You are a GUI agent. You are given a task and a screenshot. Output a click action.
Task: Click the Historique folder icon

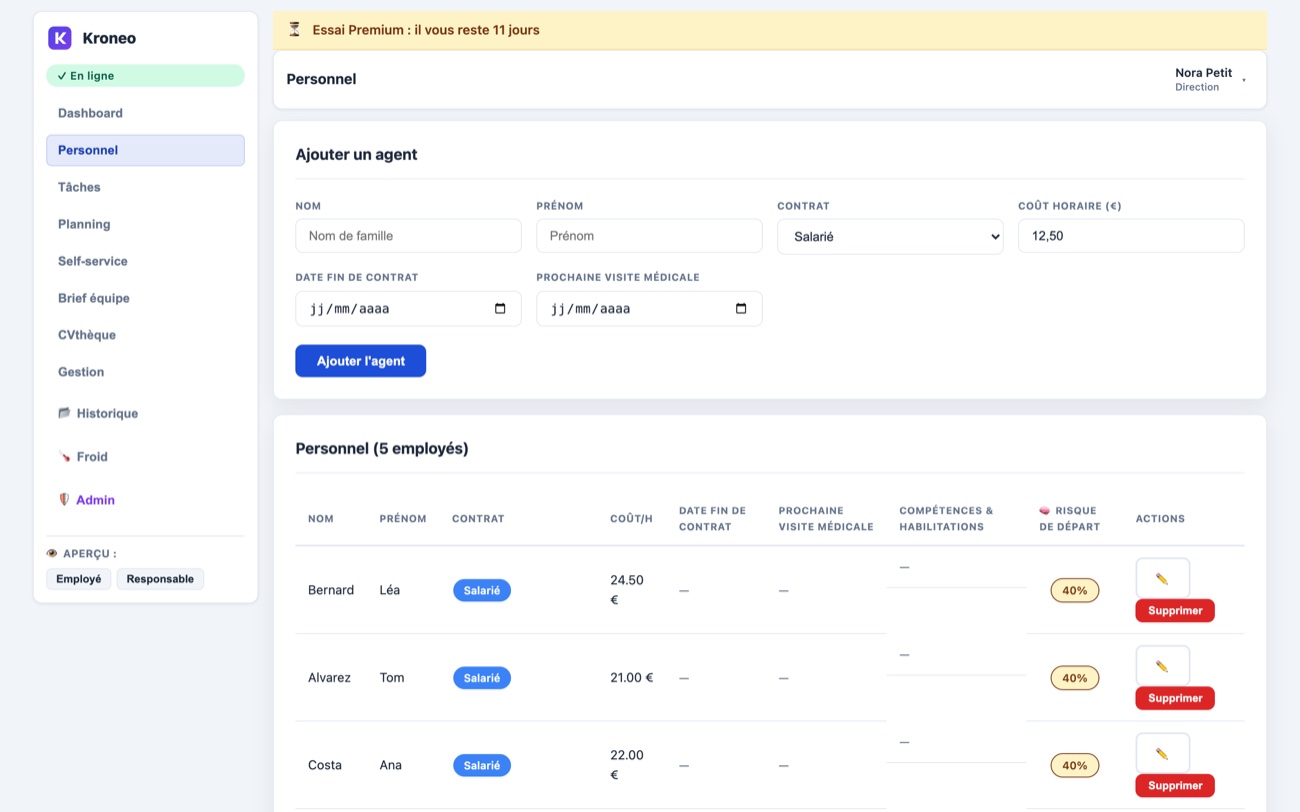[x=64, y=413]
